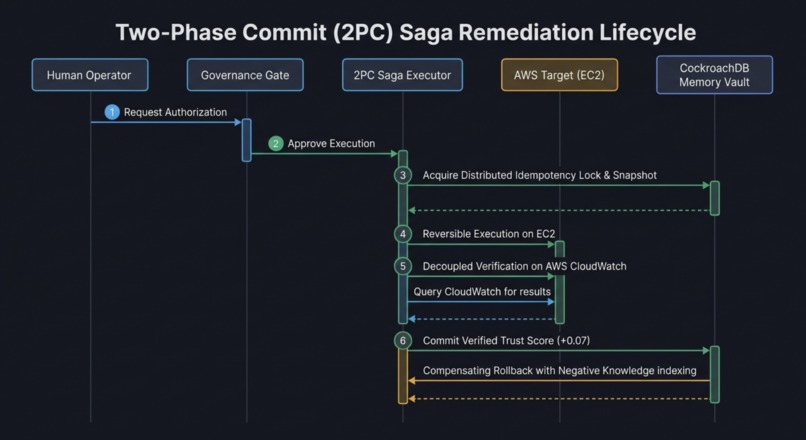
Task: Click the diagram title 'Two-Phase Commit (2PC) Saga Remediation Lifecycle'
Action: tap(406, 32)
